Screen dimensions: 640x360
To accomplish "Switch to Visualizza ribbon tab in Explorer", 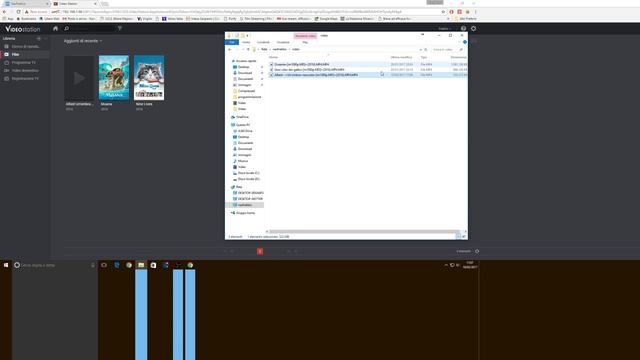I will (283, 42).
